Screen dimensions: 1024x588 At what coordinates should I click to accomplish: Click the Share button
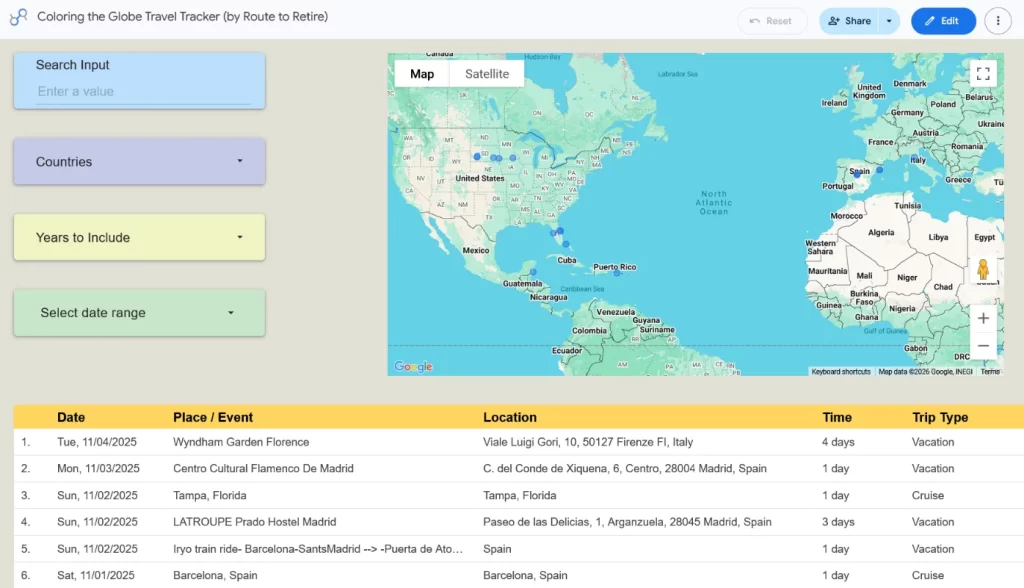pos(850,21)
